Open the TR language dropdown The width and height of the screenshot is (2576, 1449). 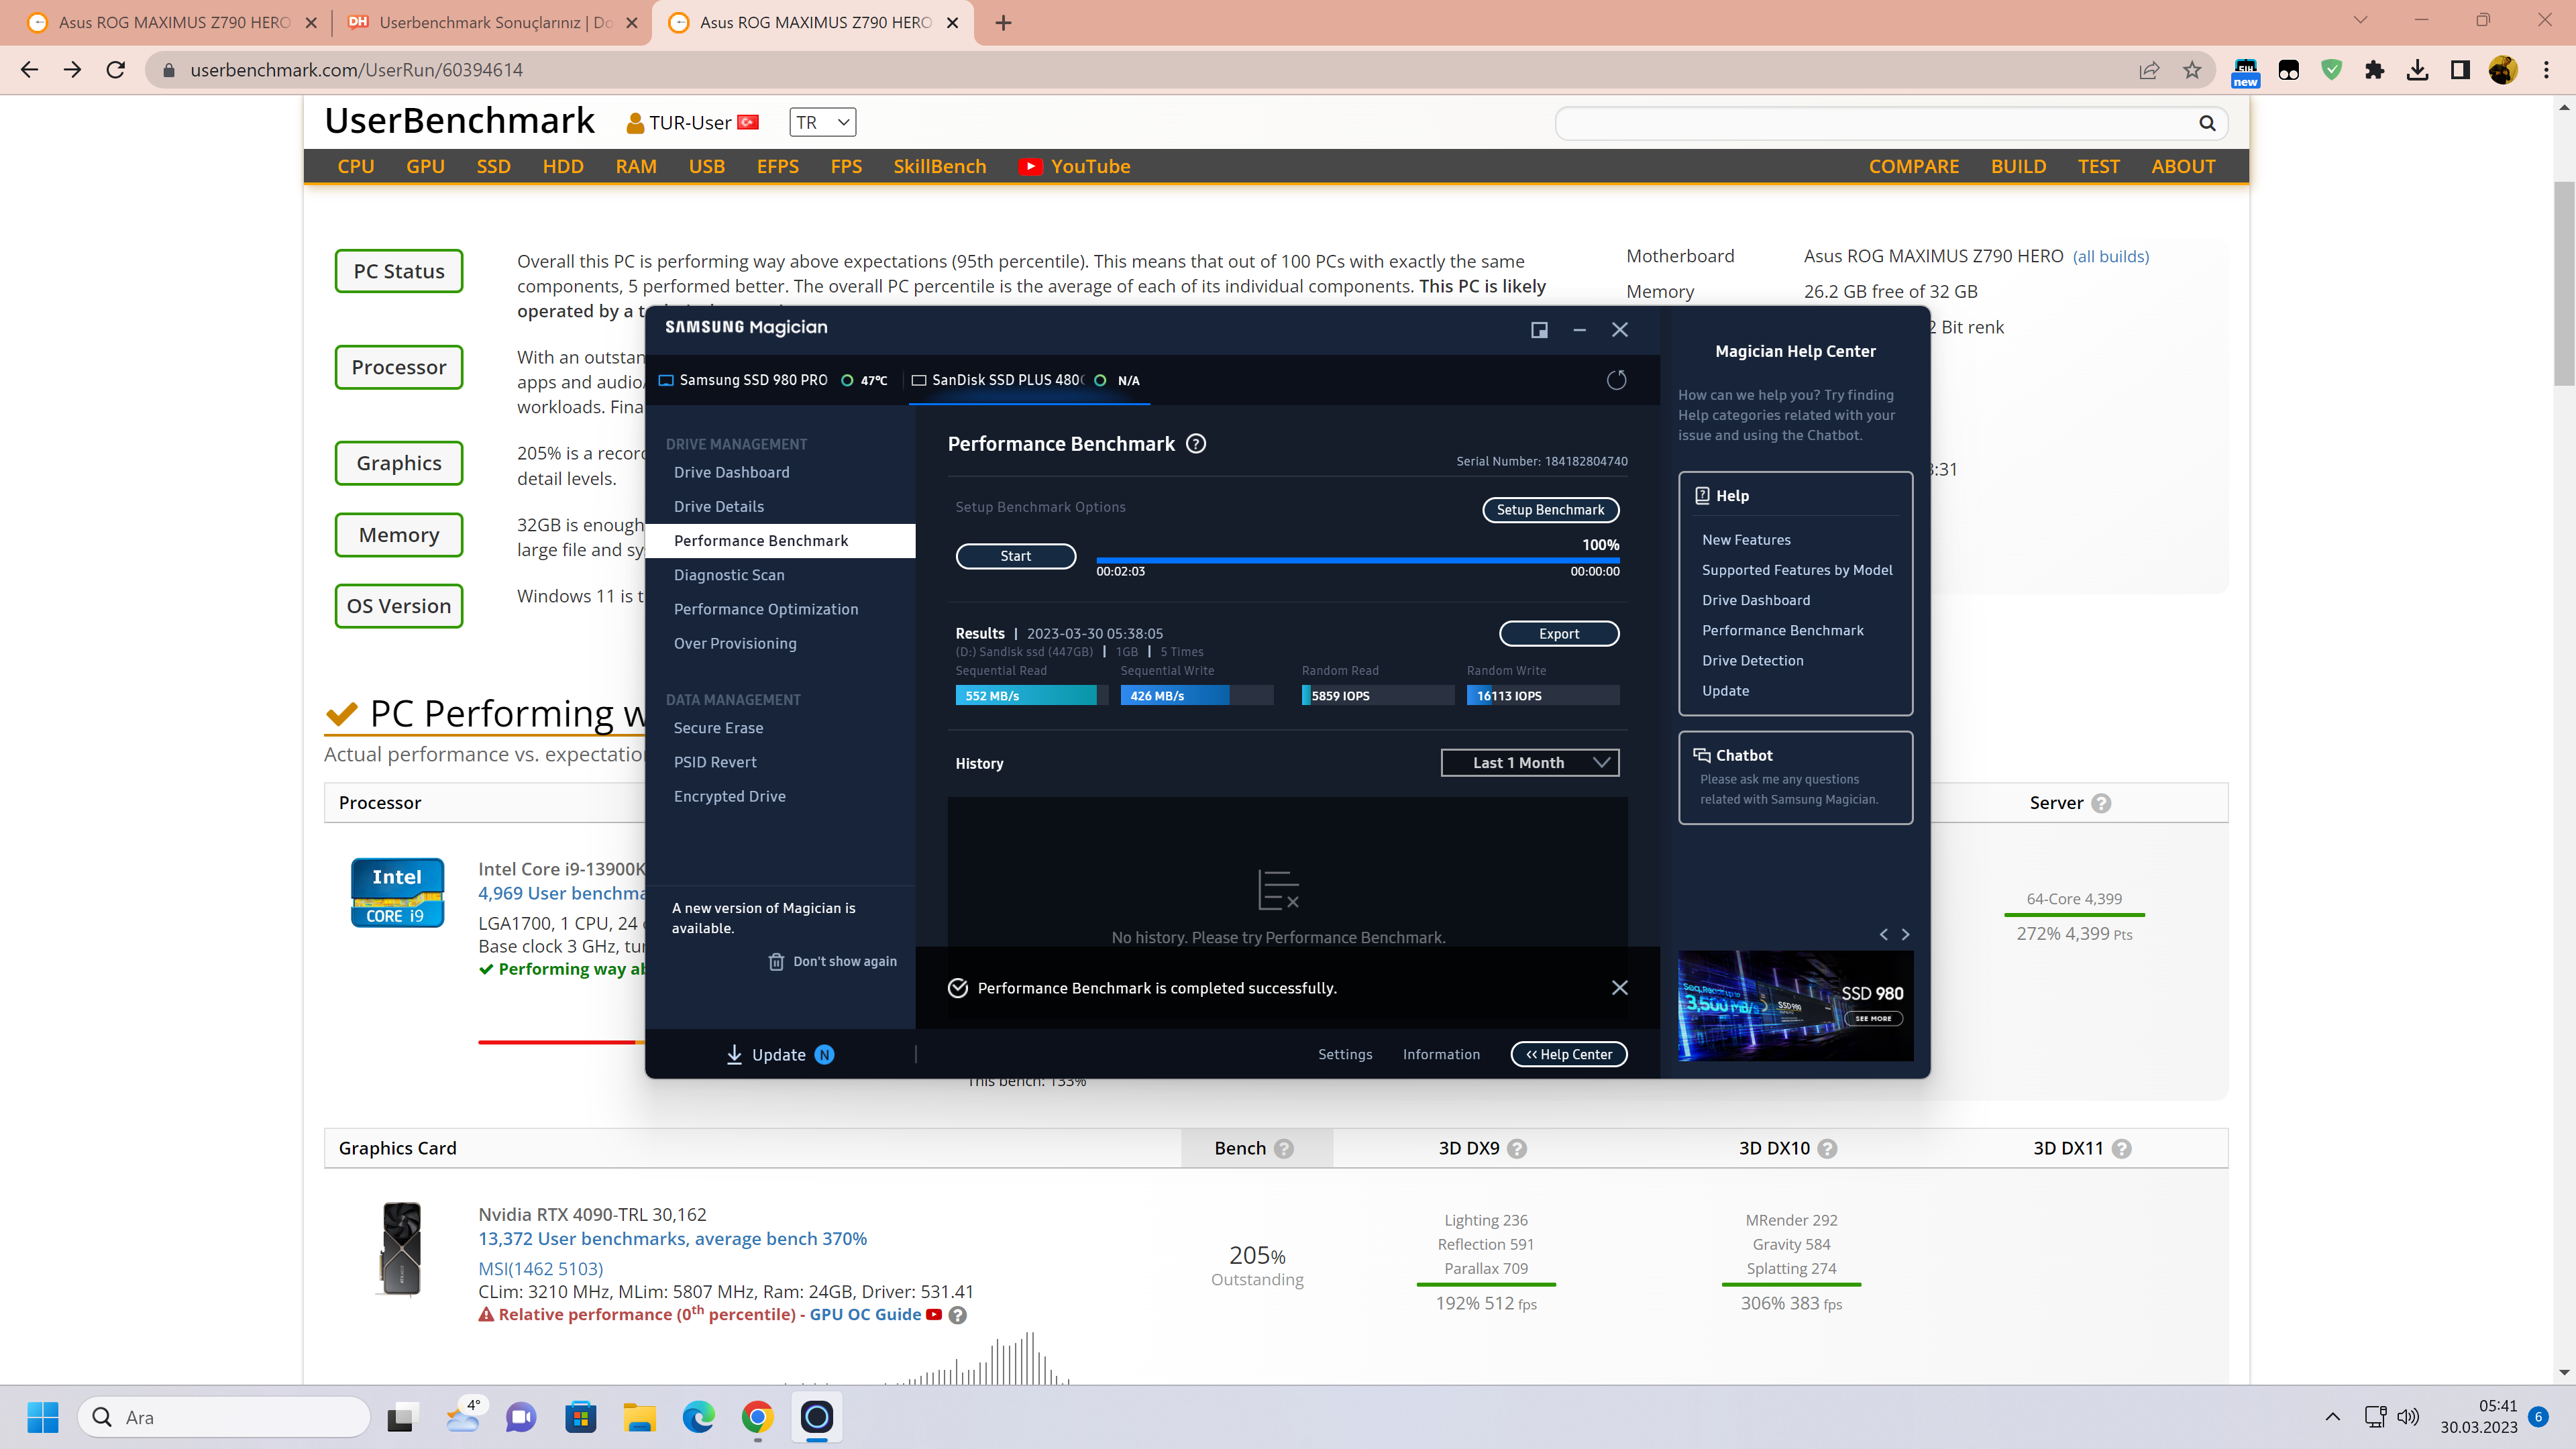823,122
